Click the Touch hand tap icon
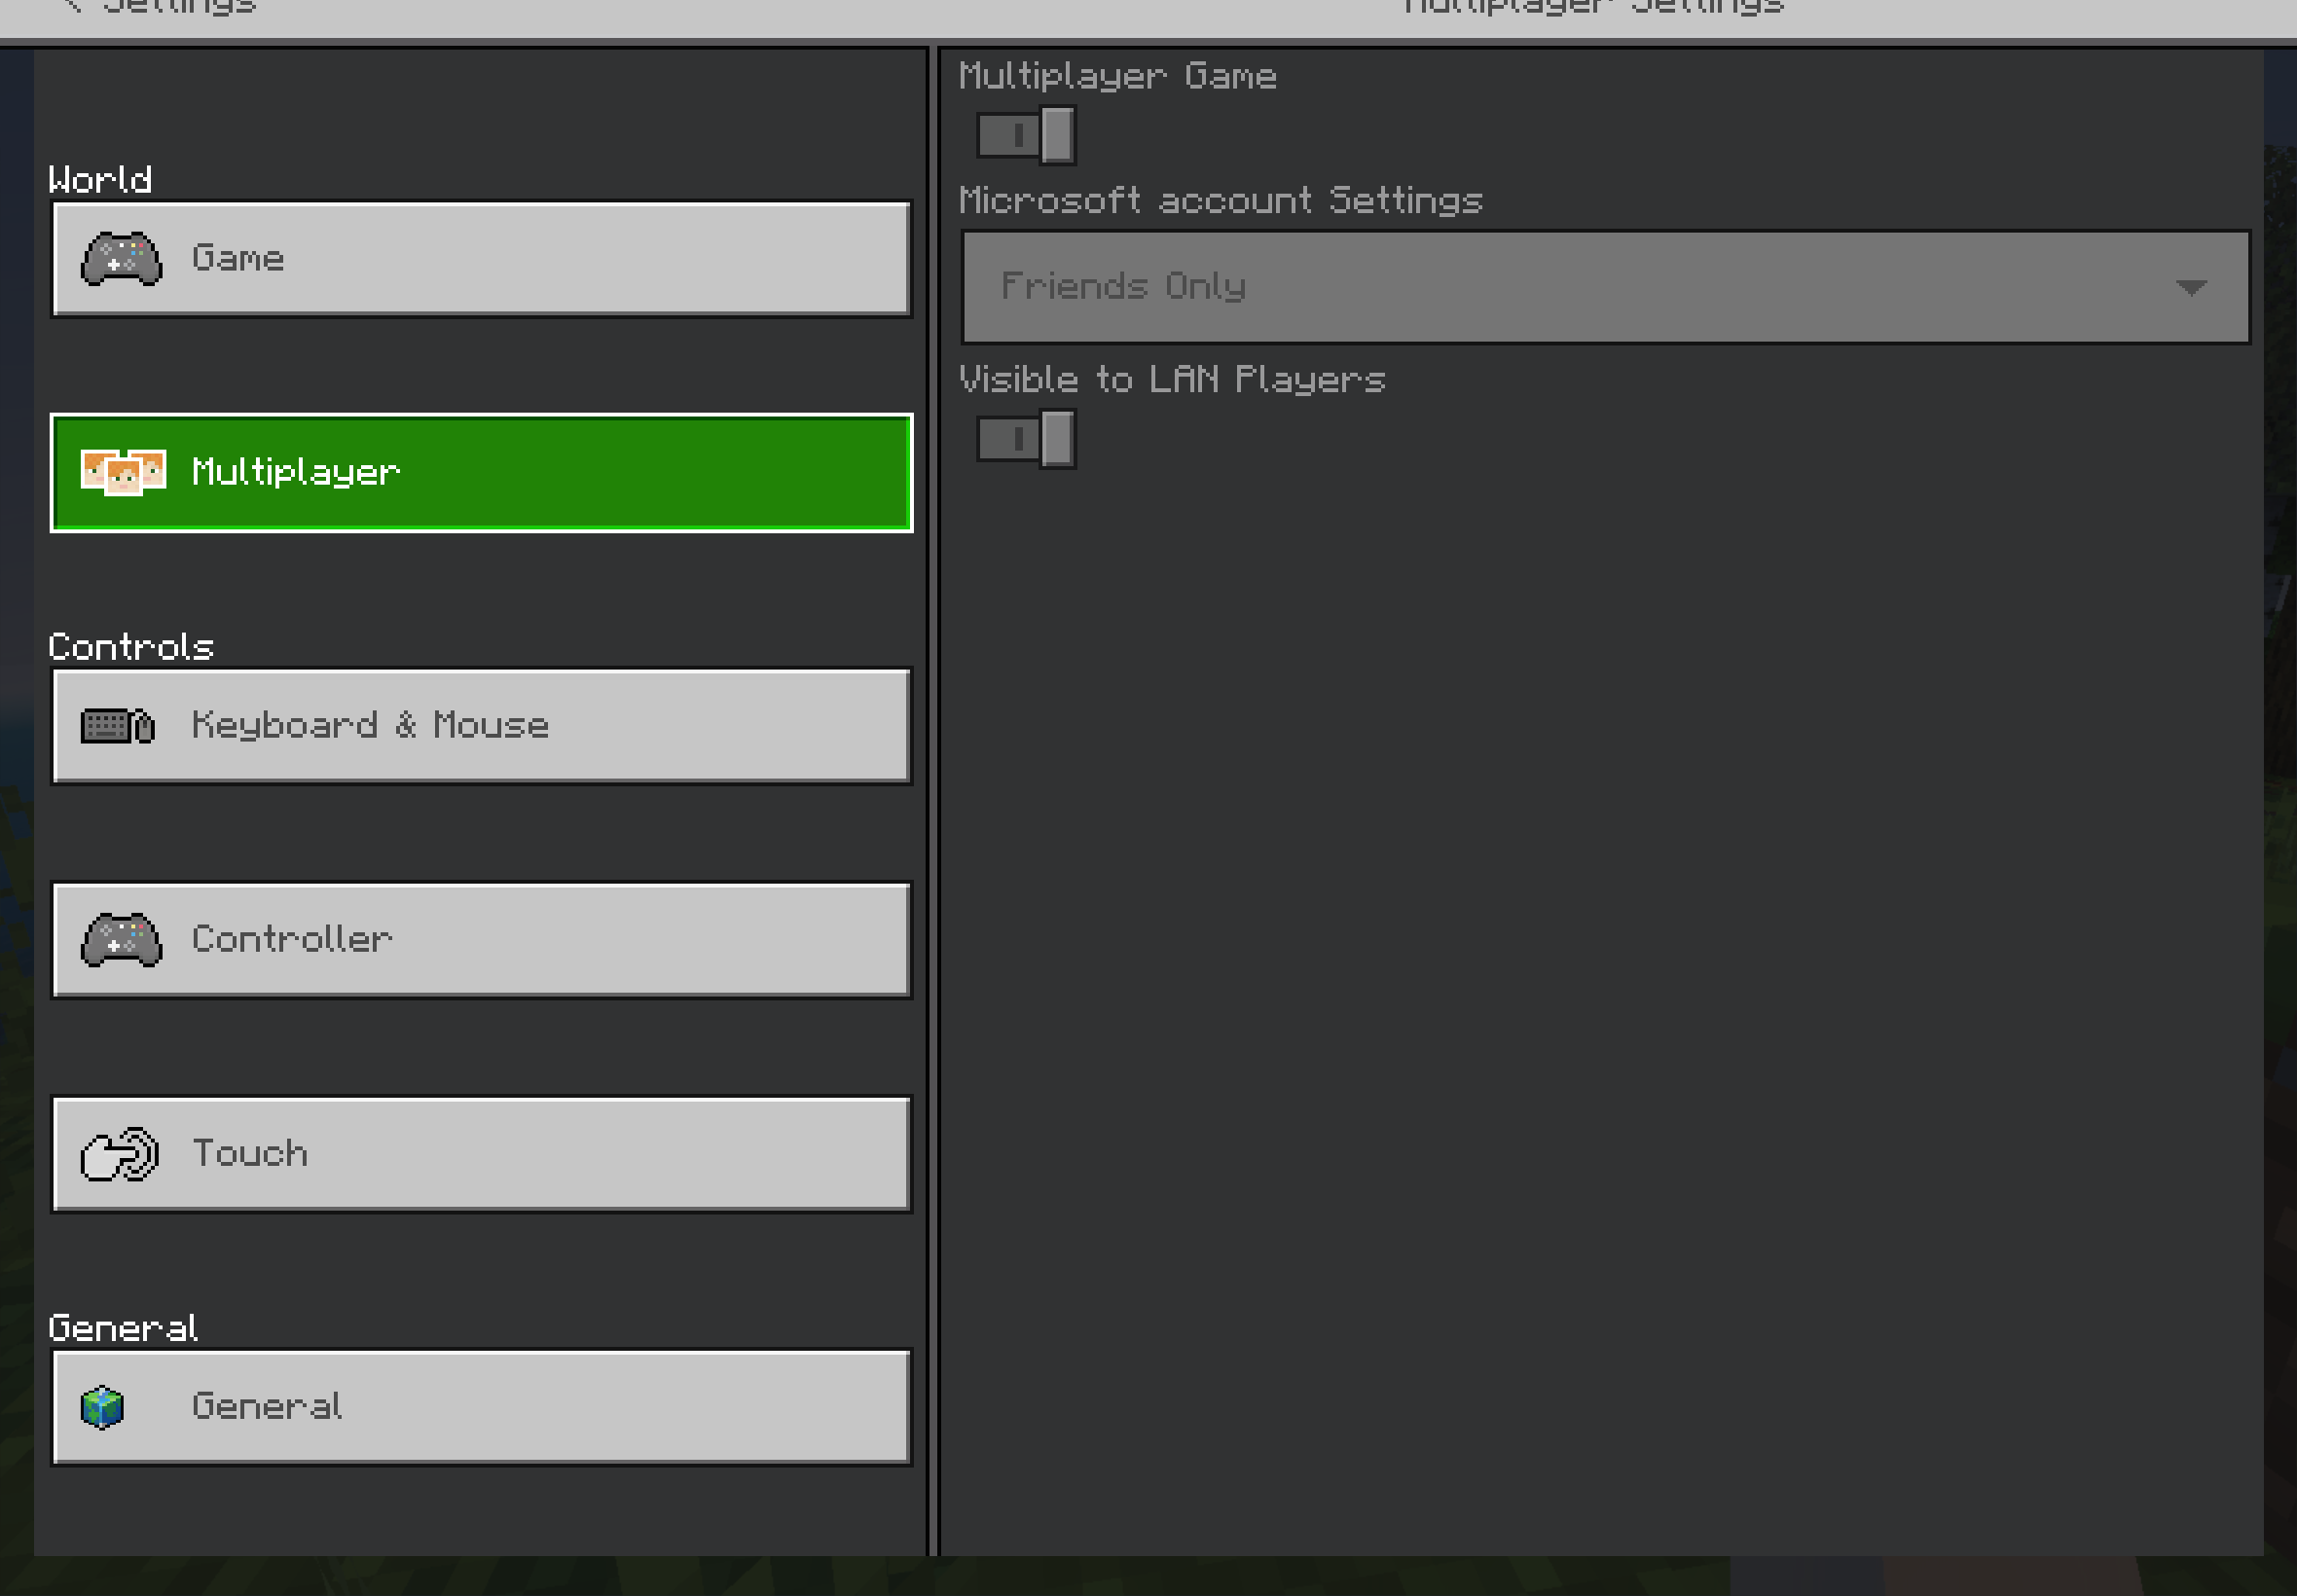Image resolution: width=2297 pixels, height=1596 pixels. (120, 1154)
